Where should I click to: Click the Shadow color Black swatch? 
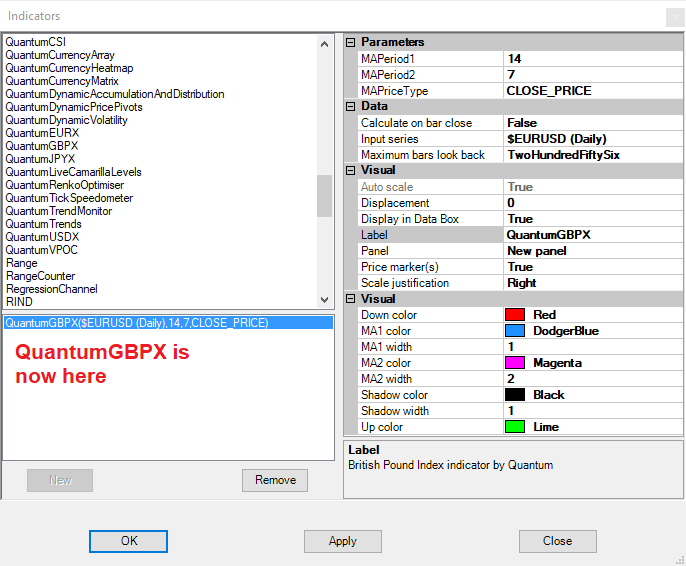[515, 395]
